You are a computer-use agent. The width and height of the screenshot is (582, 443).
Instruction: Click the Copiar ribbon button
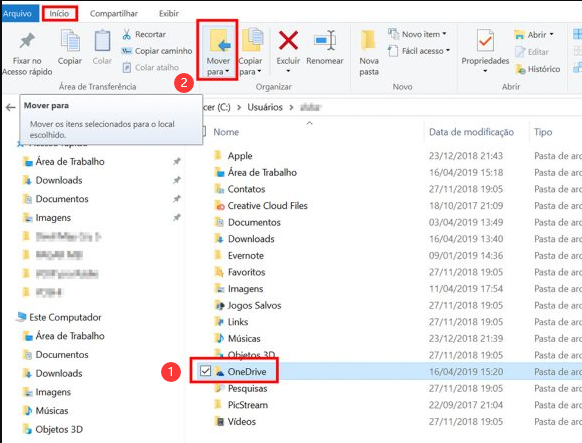pyautogui.click(x=70, y=47)
